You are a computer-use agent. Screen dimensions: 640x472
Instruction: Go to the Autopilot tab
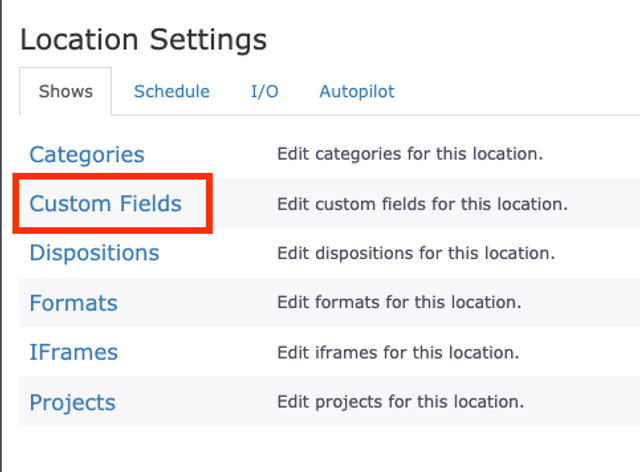(x=357, y=92)
